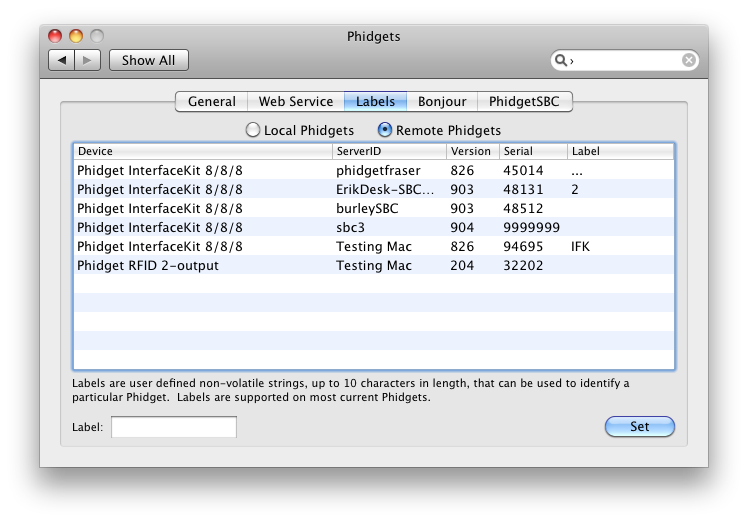This screenshot has height=522, width=748.
Task: Go forward with the right arrow button
Action: (87, 60)
